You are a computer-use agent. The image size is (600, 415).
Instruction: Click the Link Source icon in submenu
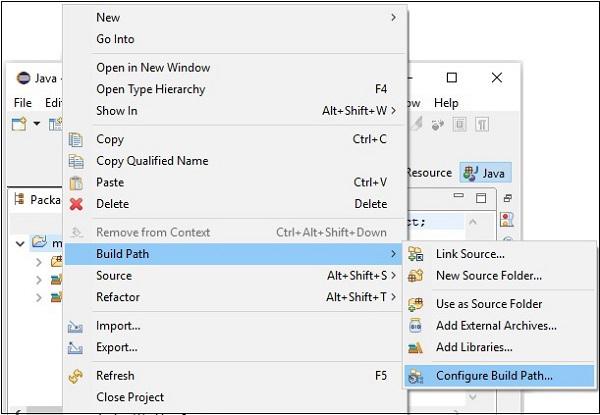417,254
